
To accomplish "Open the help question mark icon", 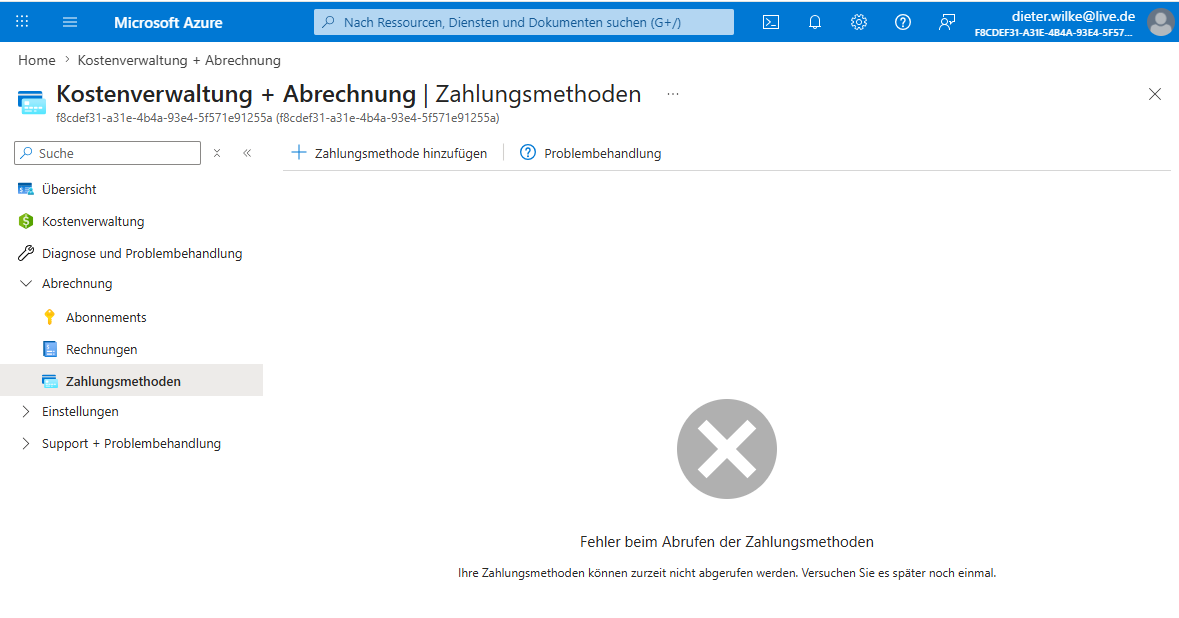I will 903,23.
